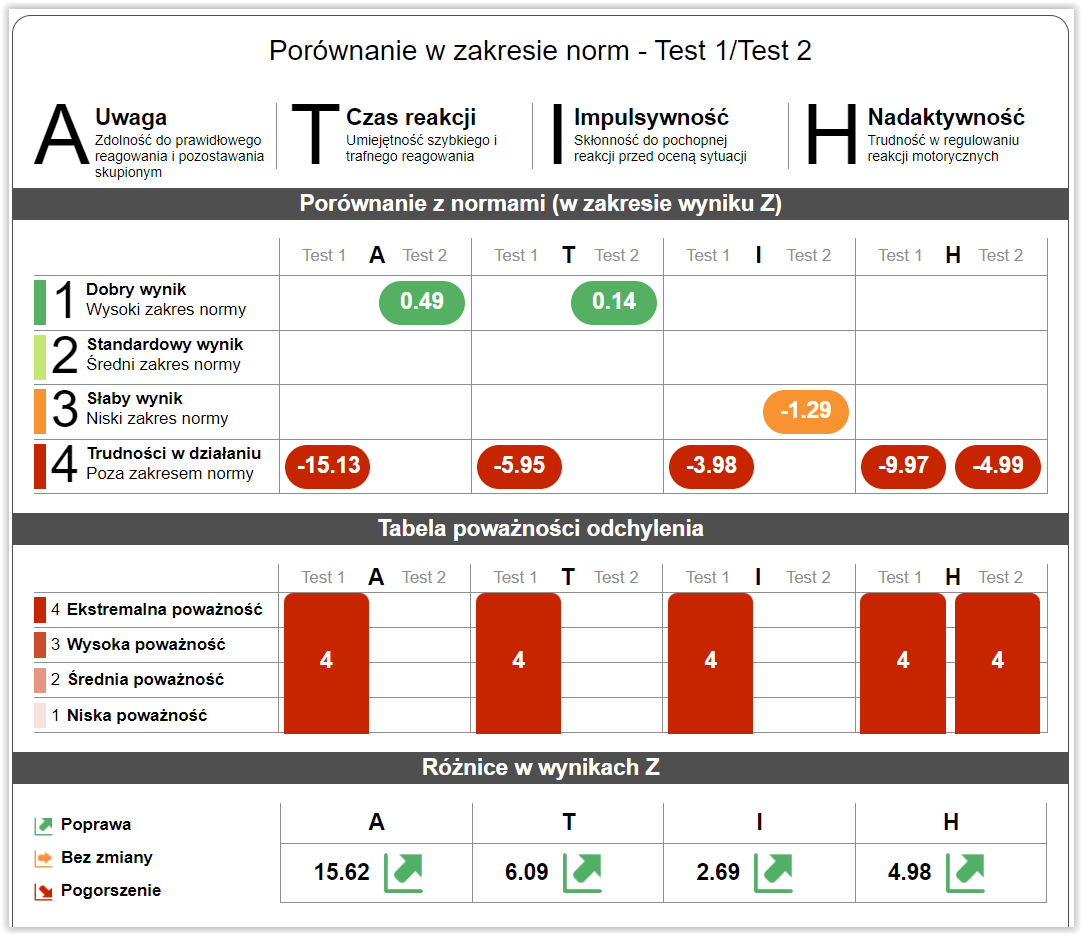Click the red Pogorszenie legend icon

[x=43, y=891]
